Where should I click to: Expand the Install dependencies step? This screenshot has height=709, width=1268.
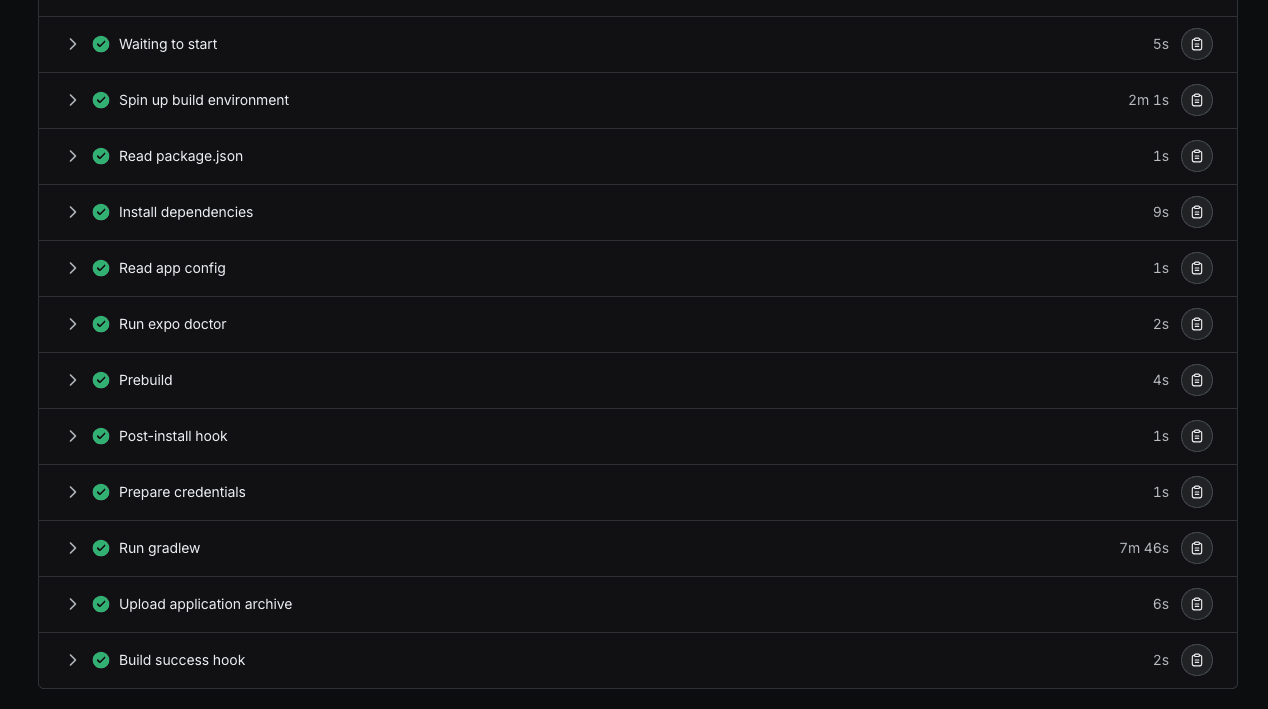click(x=72, y=212)
